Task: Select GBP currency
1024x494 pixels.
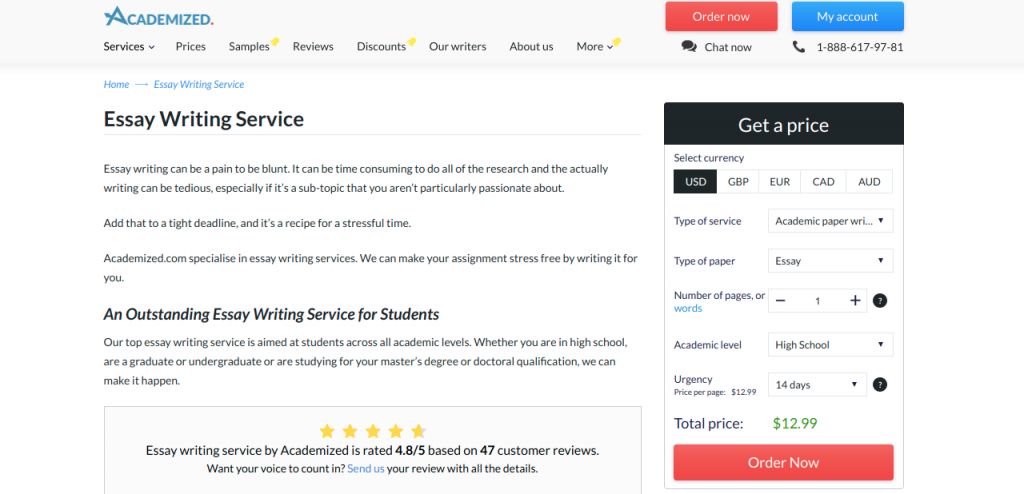Action: coord(738,182)
